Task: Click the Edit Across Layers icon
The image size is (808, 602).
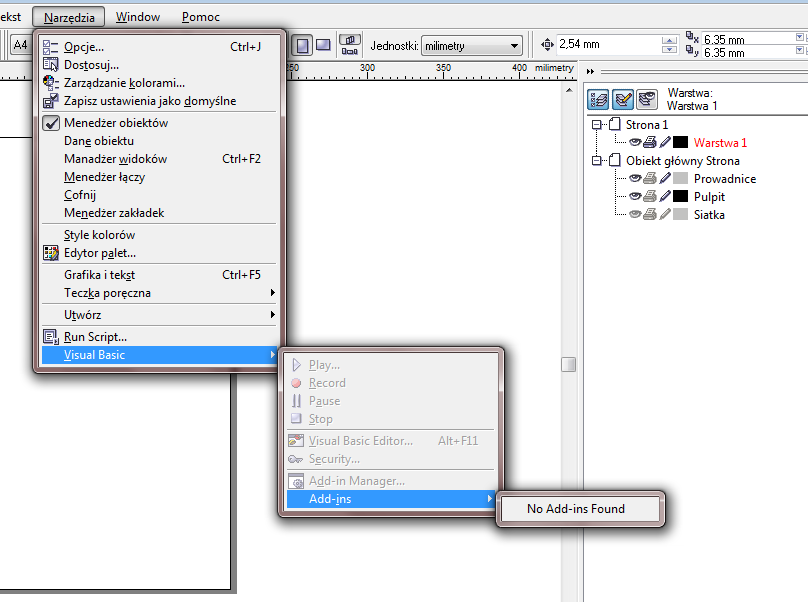Action: [622, 98]
